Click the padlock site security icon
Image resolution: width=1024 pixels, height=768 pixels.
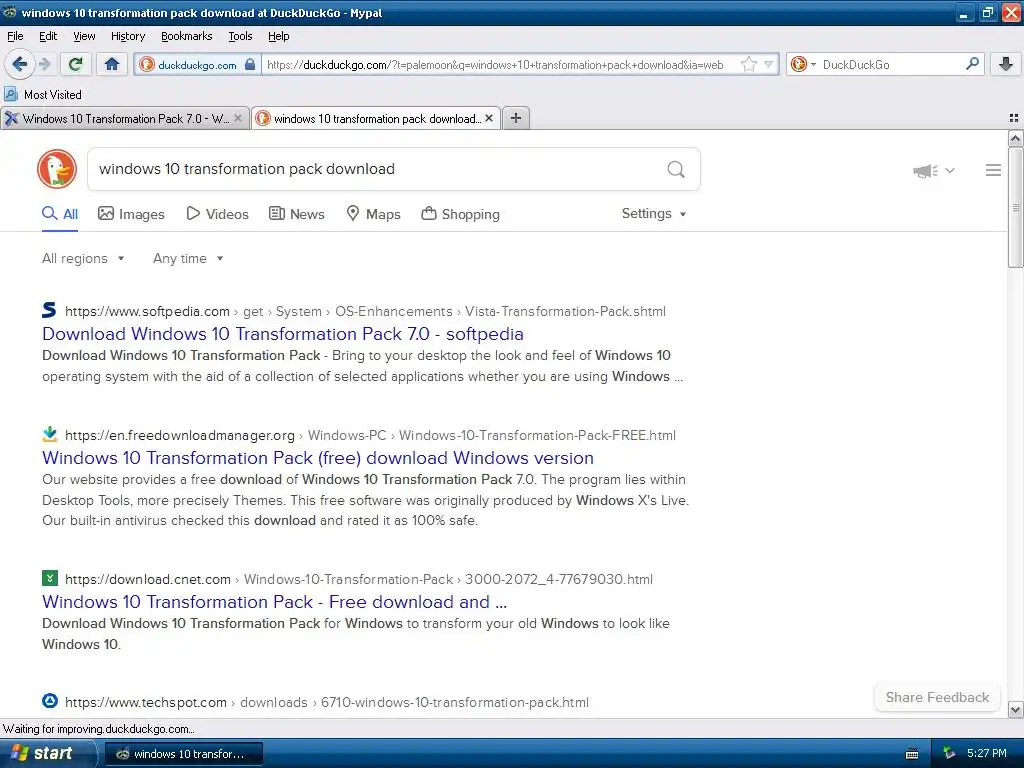[x=250, y=64]
